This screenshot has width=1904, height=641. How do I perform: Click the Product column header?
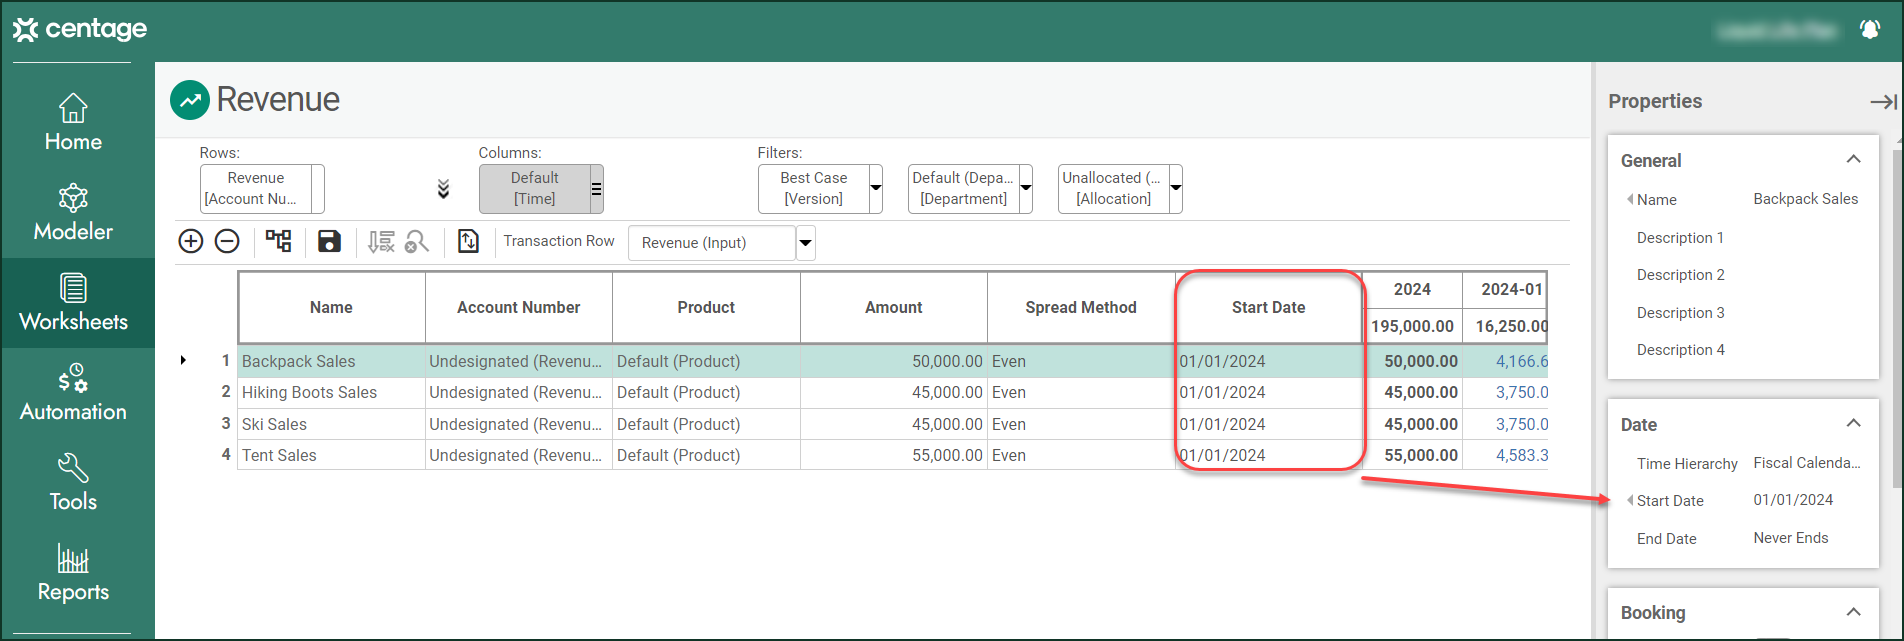706,308
